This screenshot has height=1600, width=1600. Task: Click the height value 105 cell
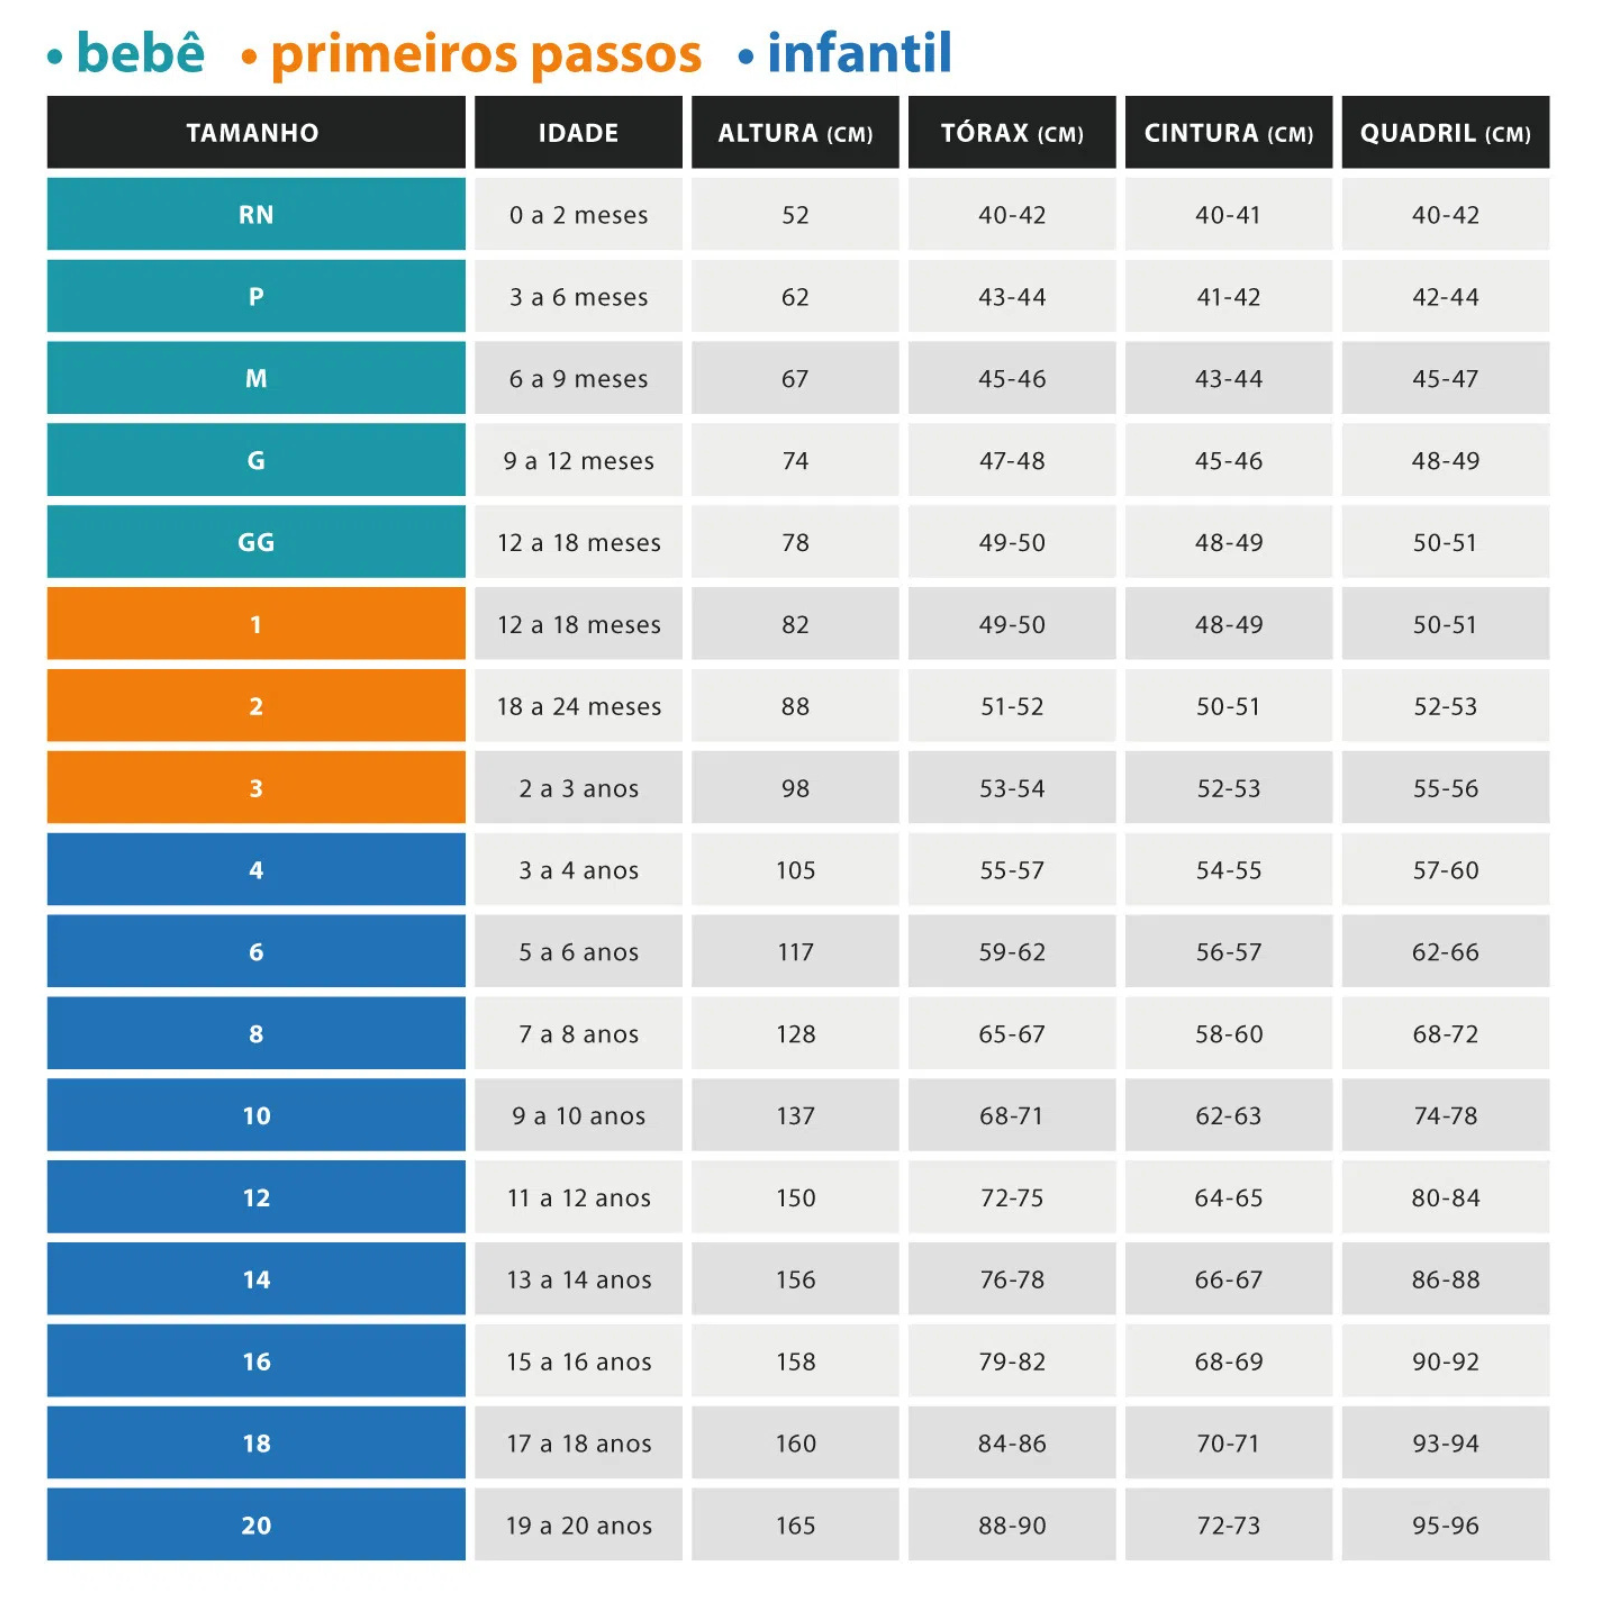pos(795,870)
